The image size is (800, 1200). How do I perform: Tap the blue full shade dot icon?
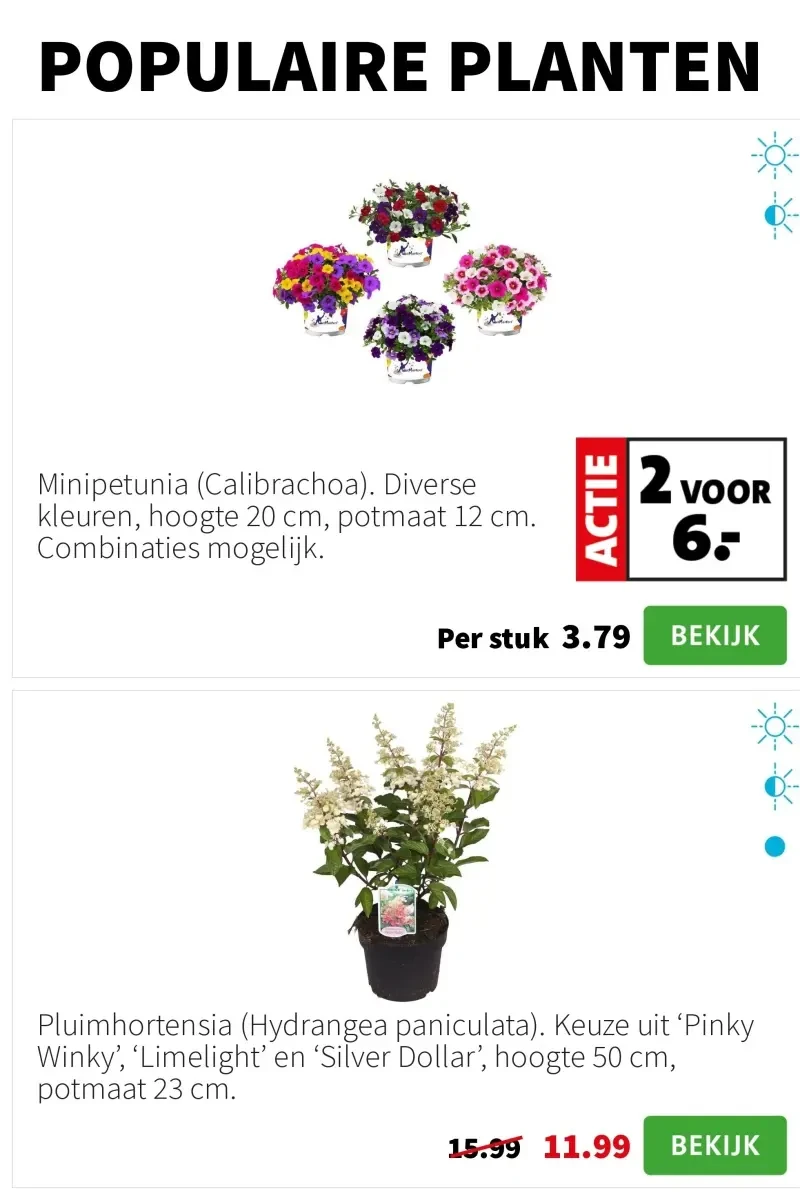(775, 847)
